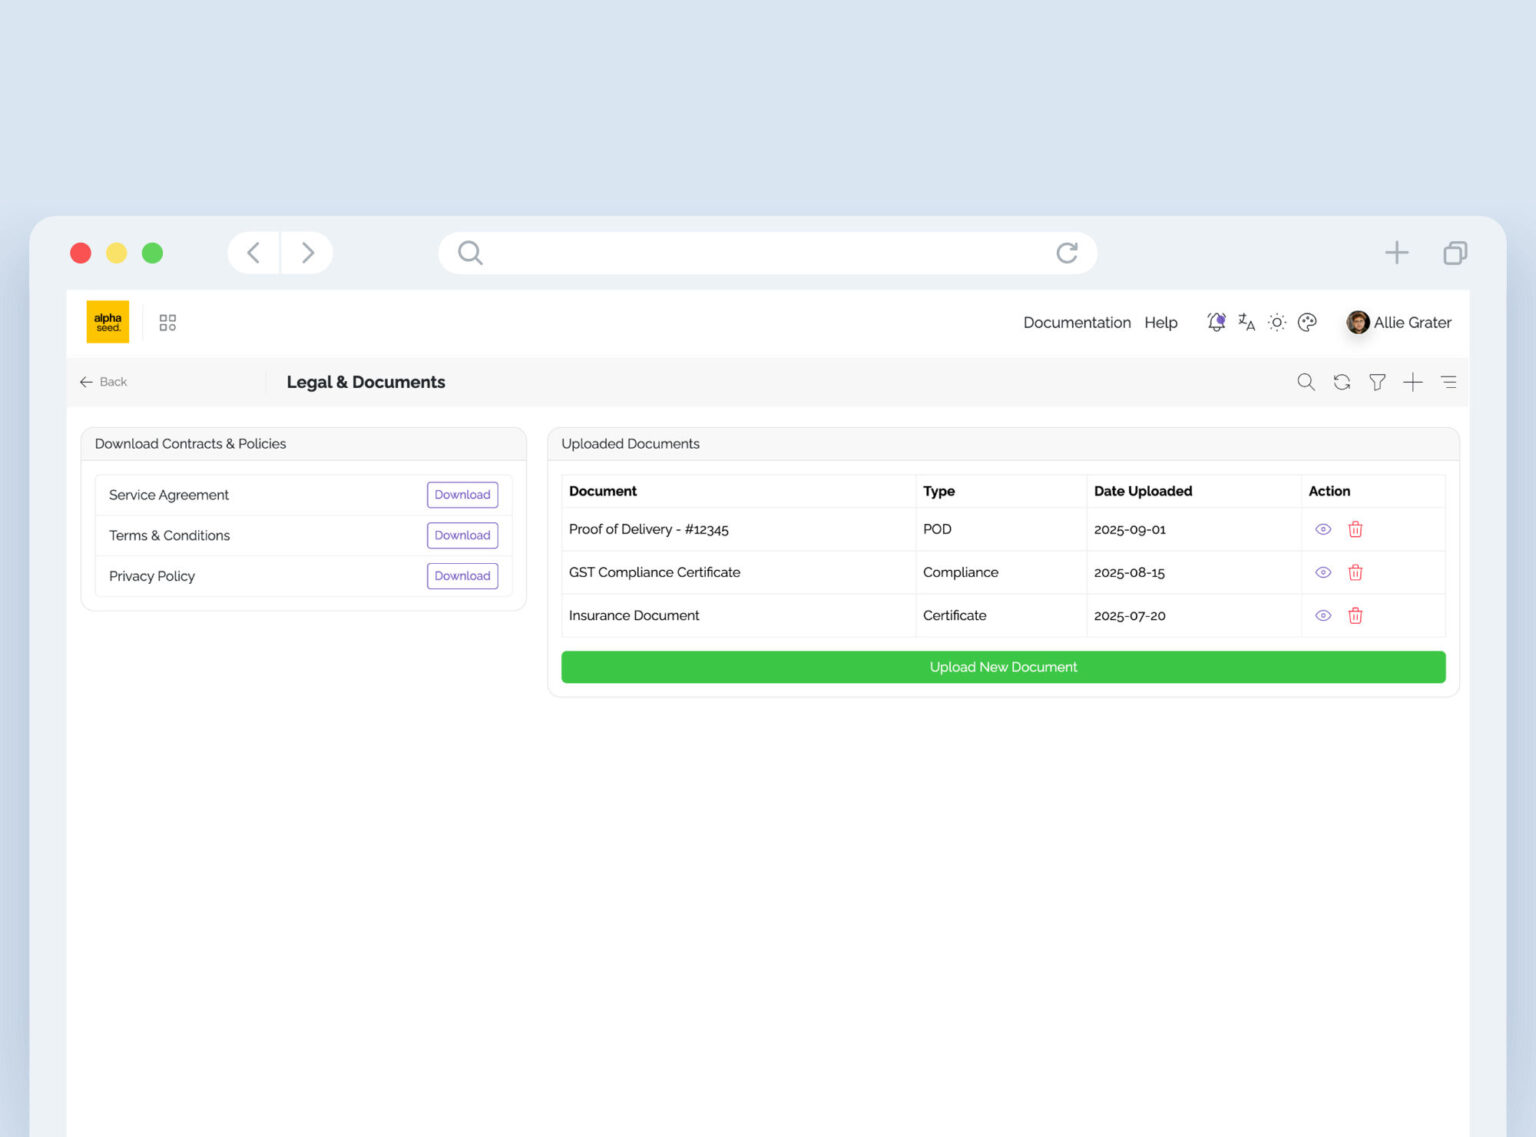
Task: Download the Service Agreement
Action: 462,495
